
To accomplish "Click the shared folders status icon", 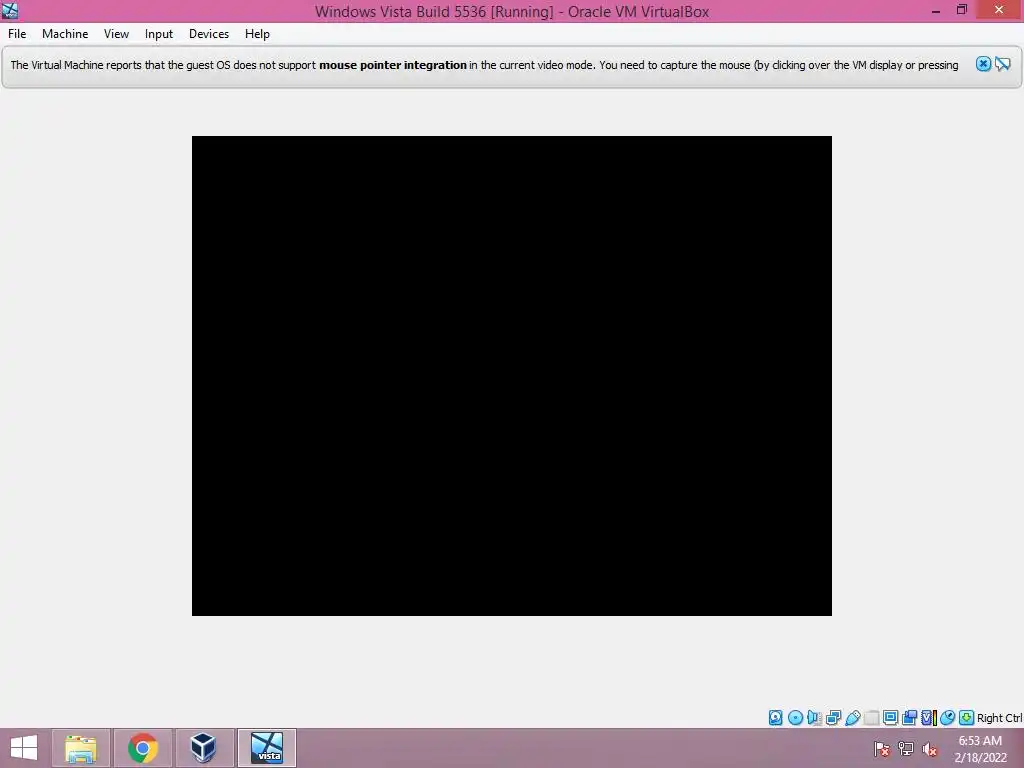I will (872, 718).
